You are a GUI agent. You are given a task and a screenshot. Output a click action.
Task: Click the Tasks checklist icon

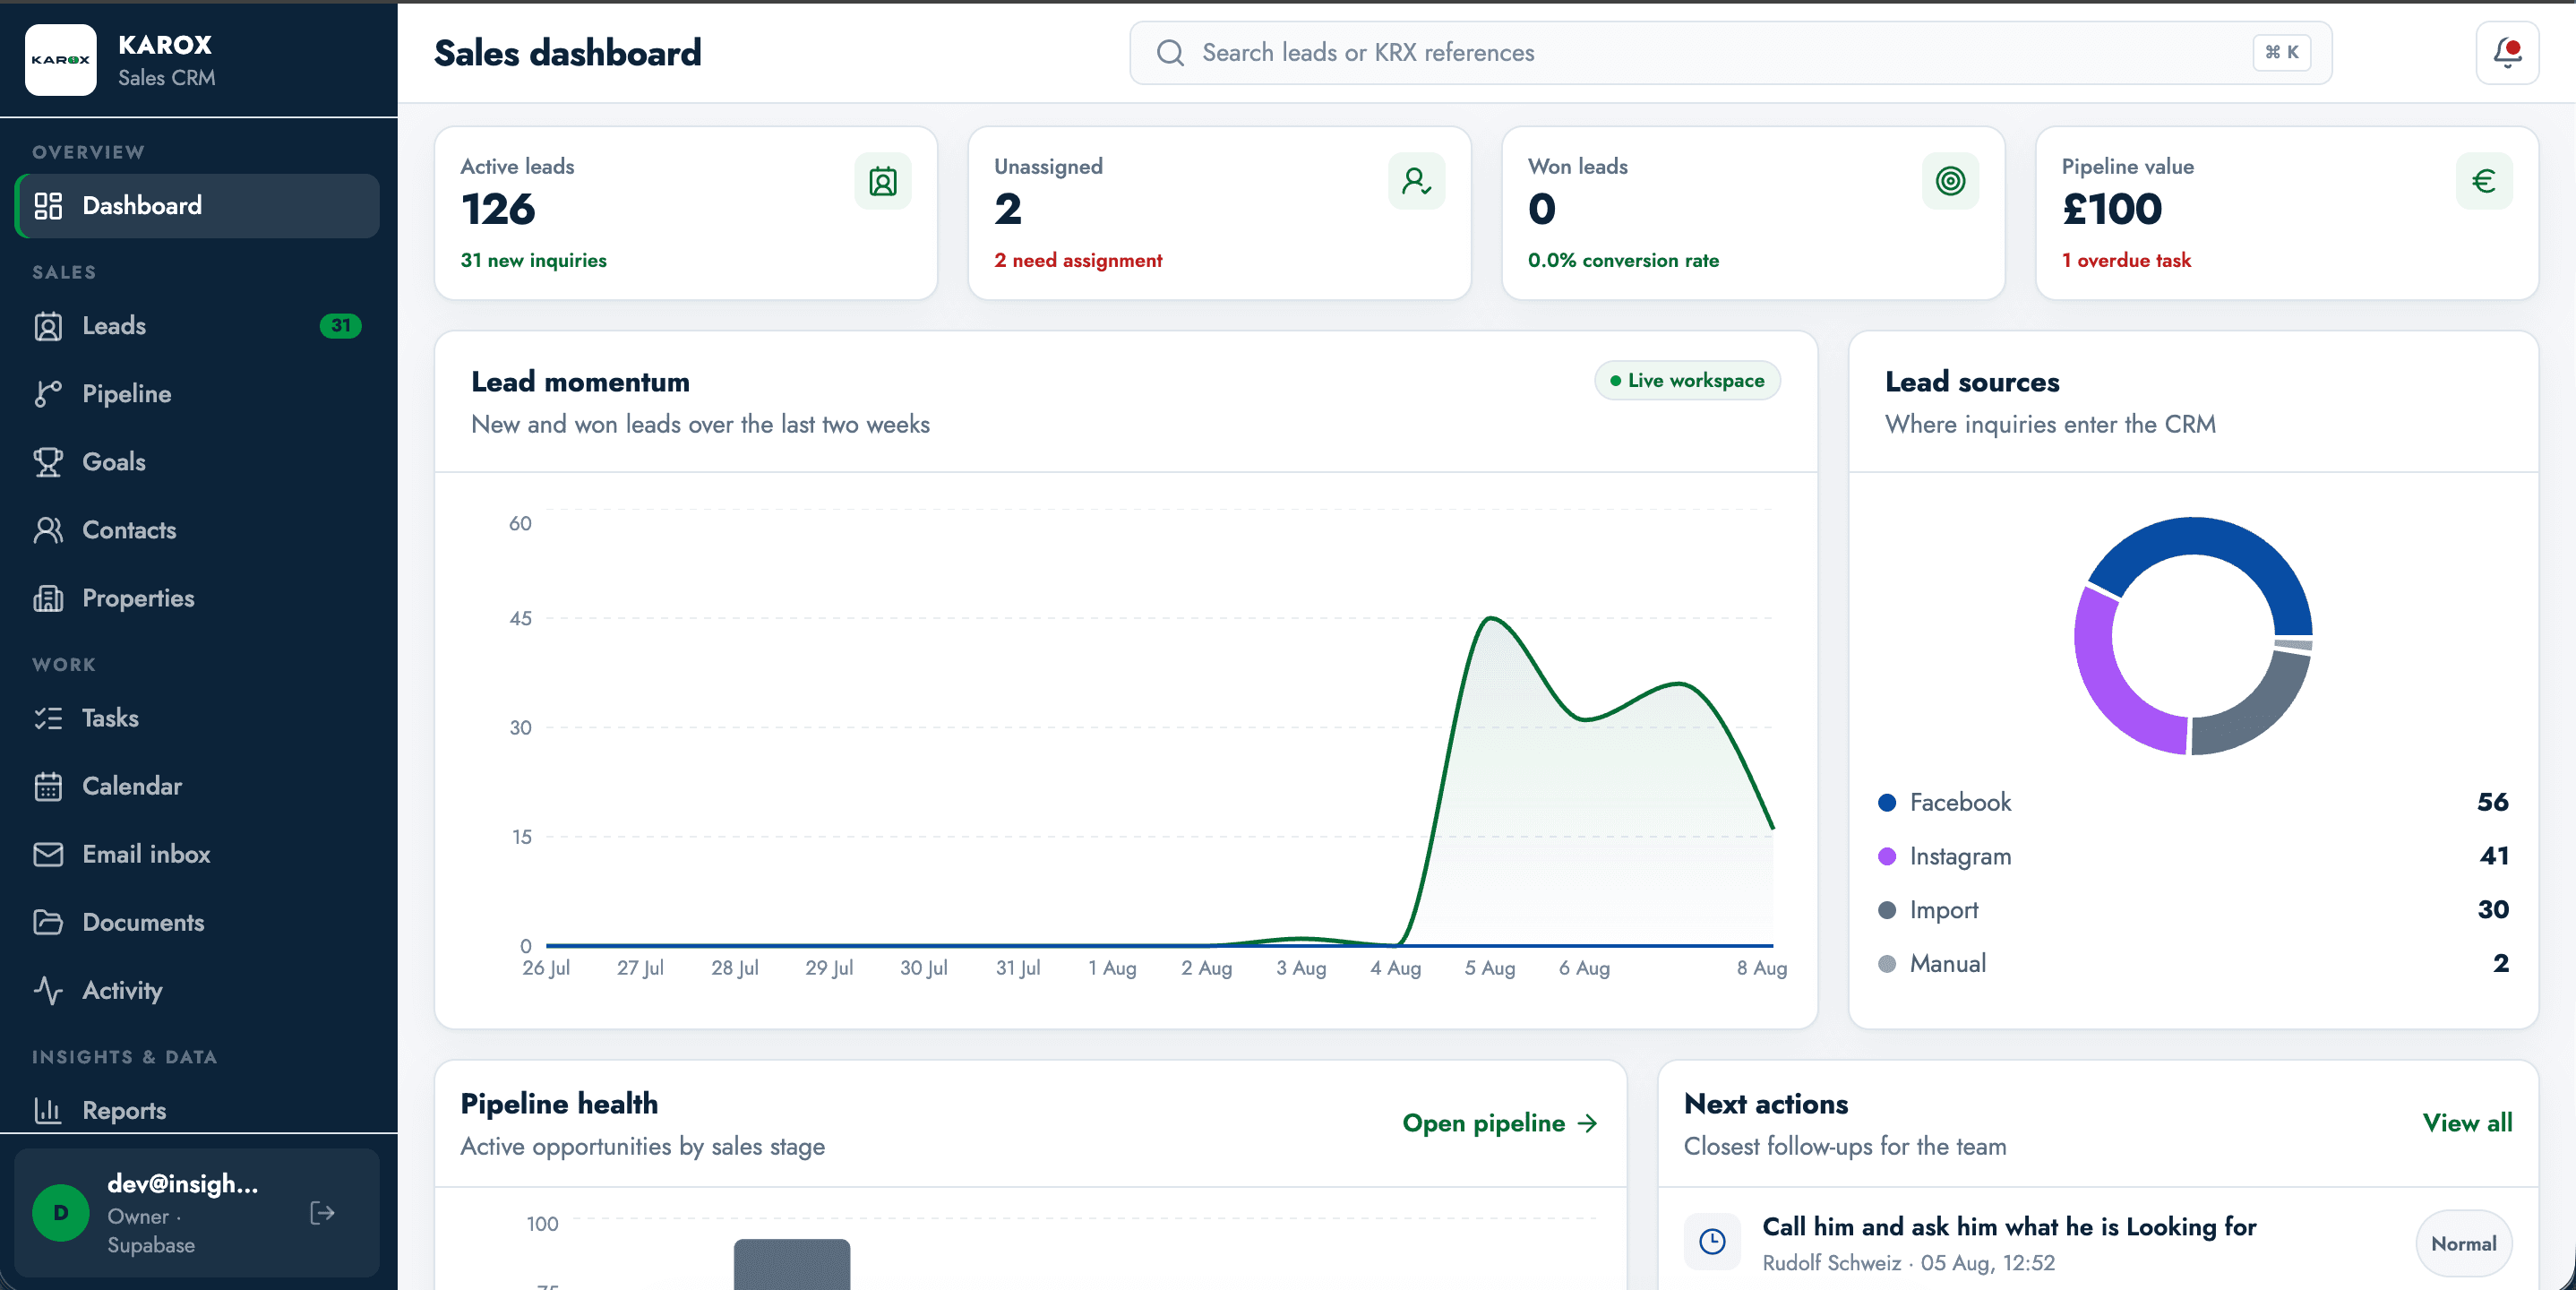coord(48,718)
